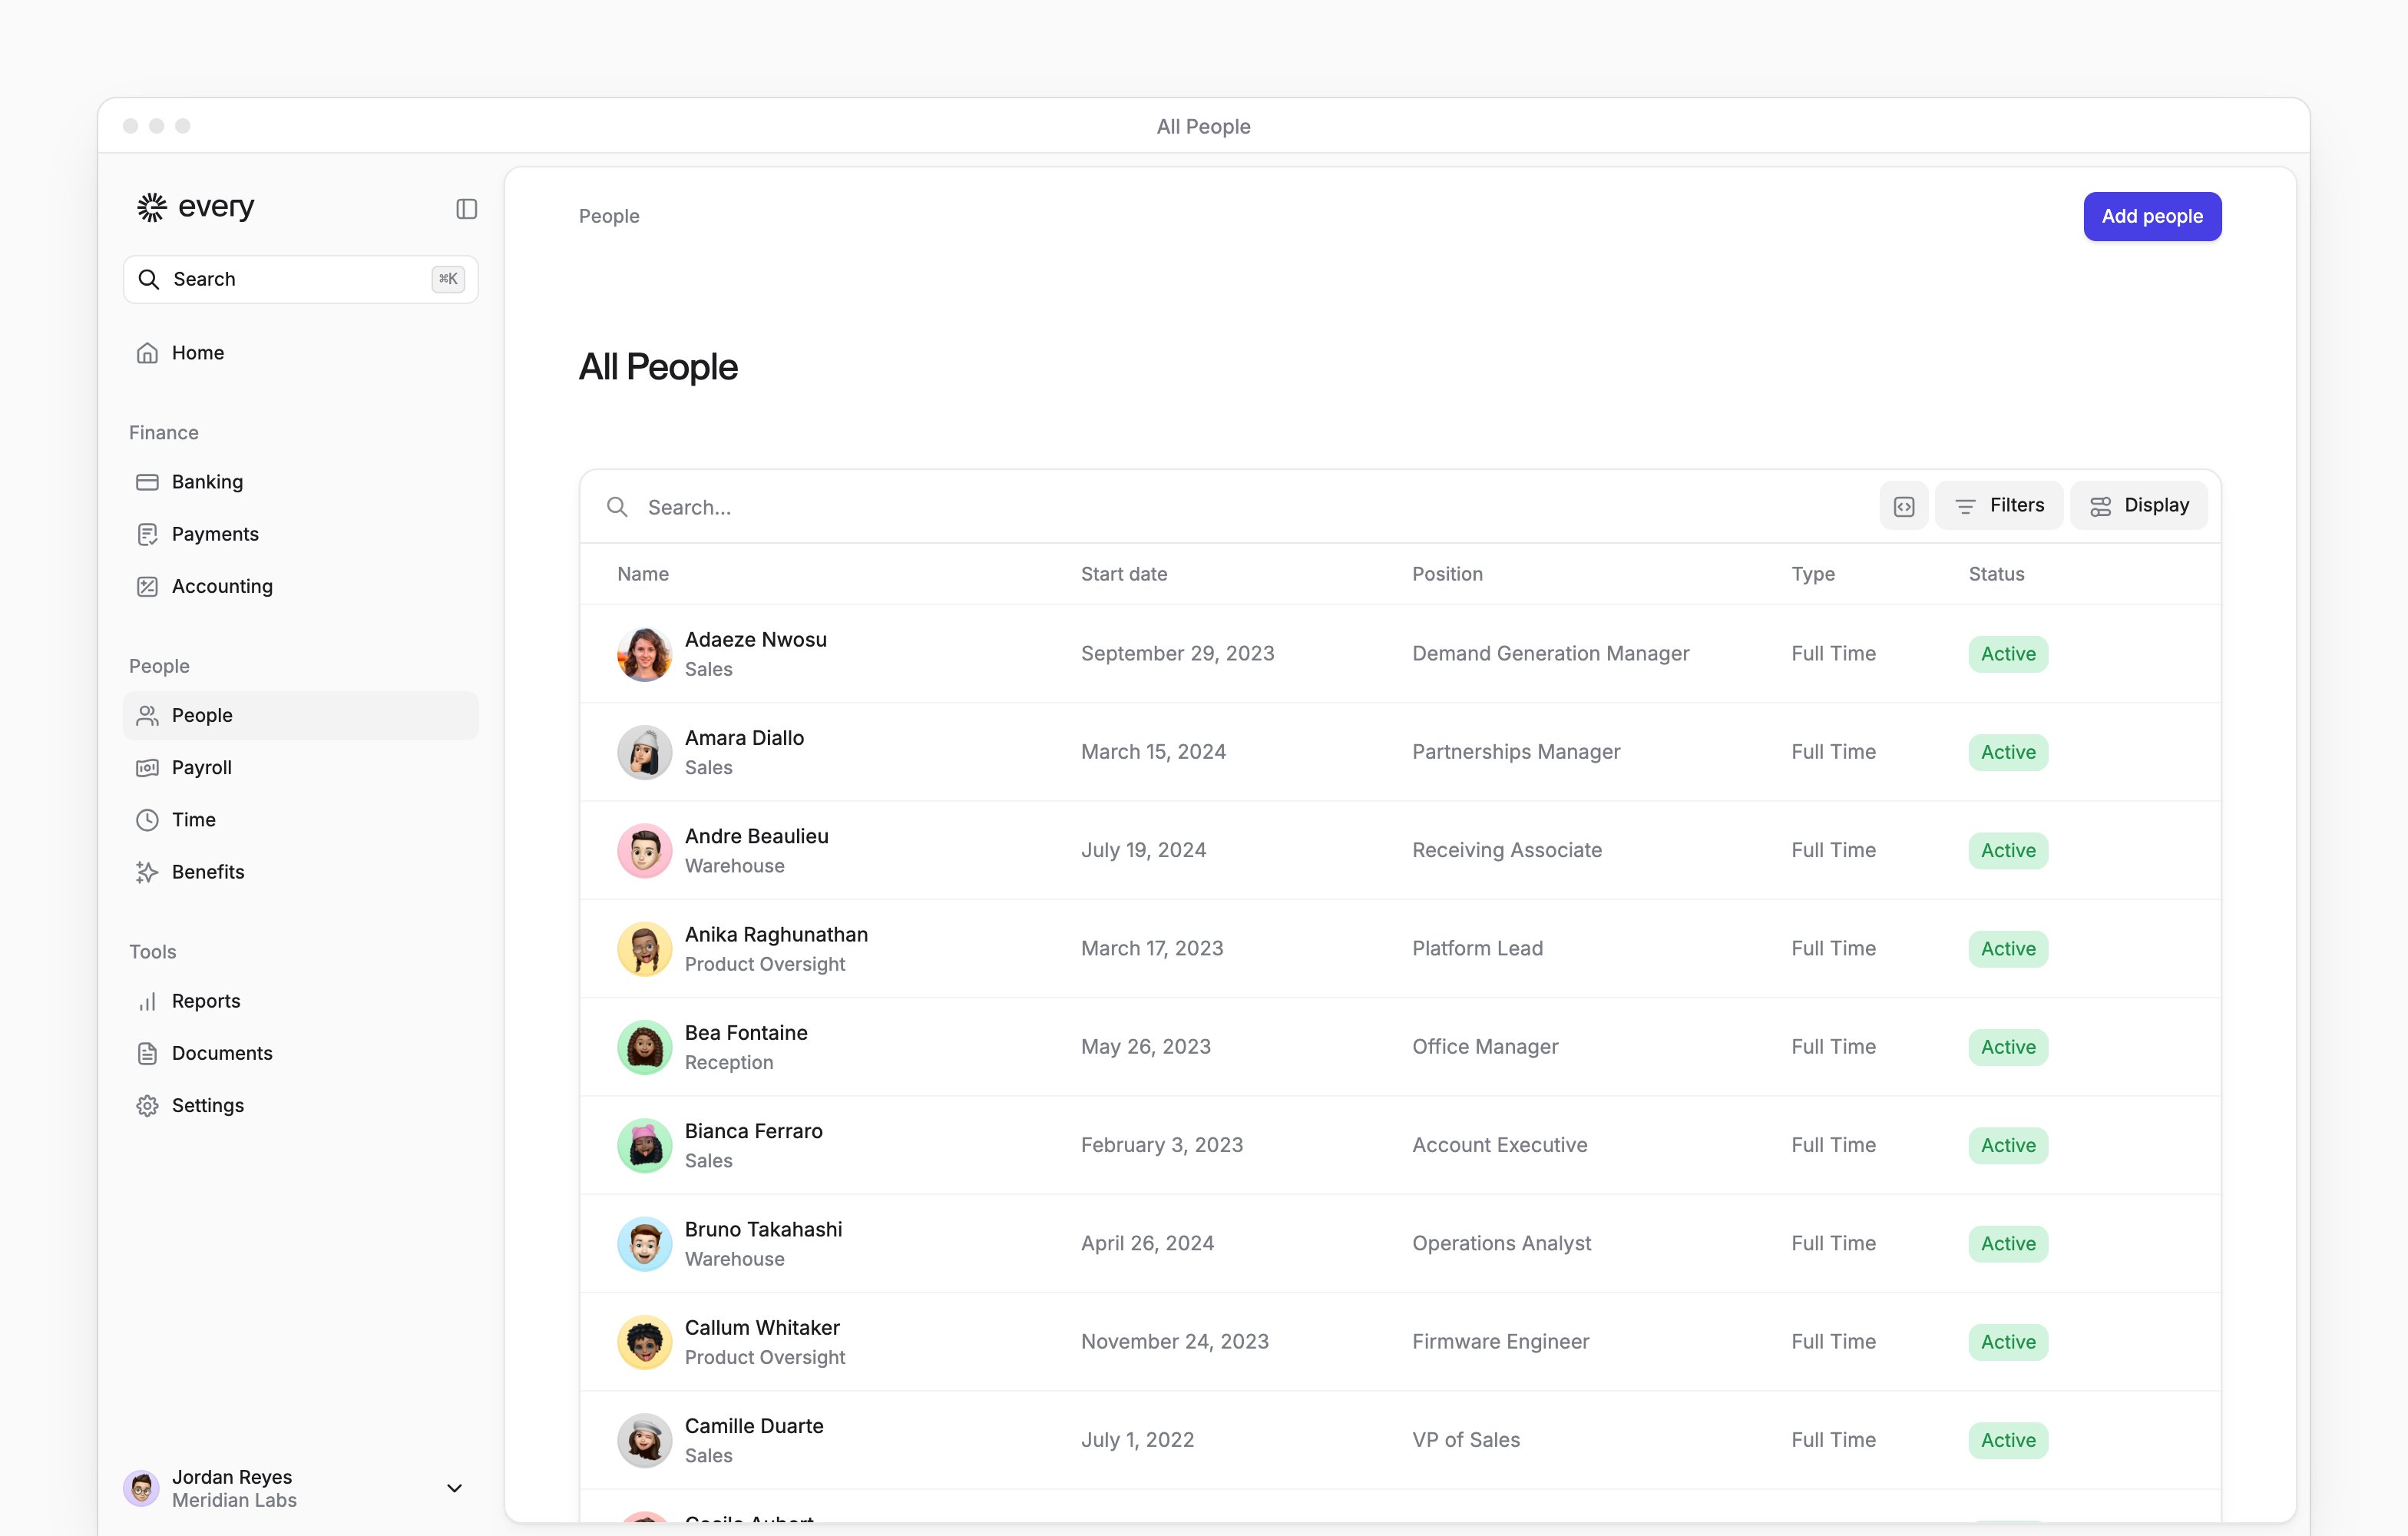Viewport: 2408px width, 1536px height.
Task: Click Jordan Reyes avatar
Action: (141, 1488)
